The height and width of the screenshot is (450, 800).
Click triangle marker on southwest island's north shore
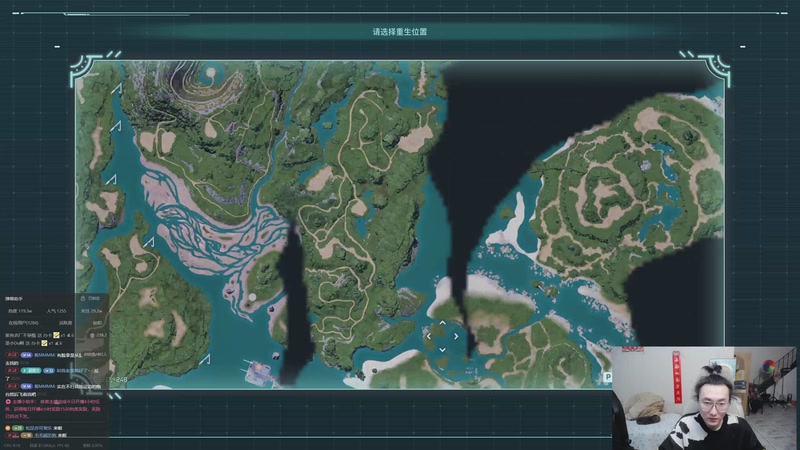(149, 241)
